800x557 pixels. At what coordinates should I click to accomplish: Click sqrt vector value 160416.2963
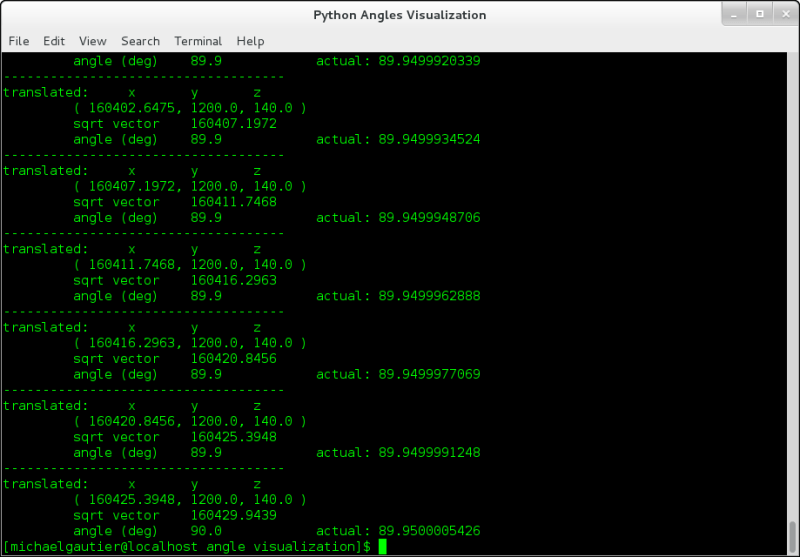tap(234, 281)
